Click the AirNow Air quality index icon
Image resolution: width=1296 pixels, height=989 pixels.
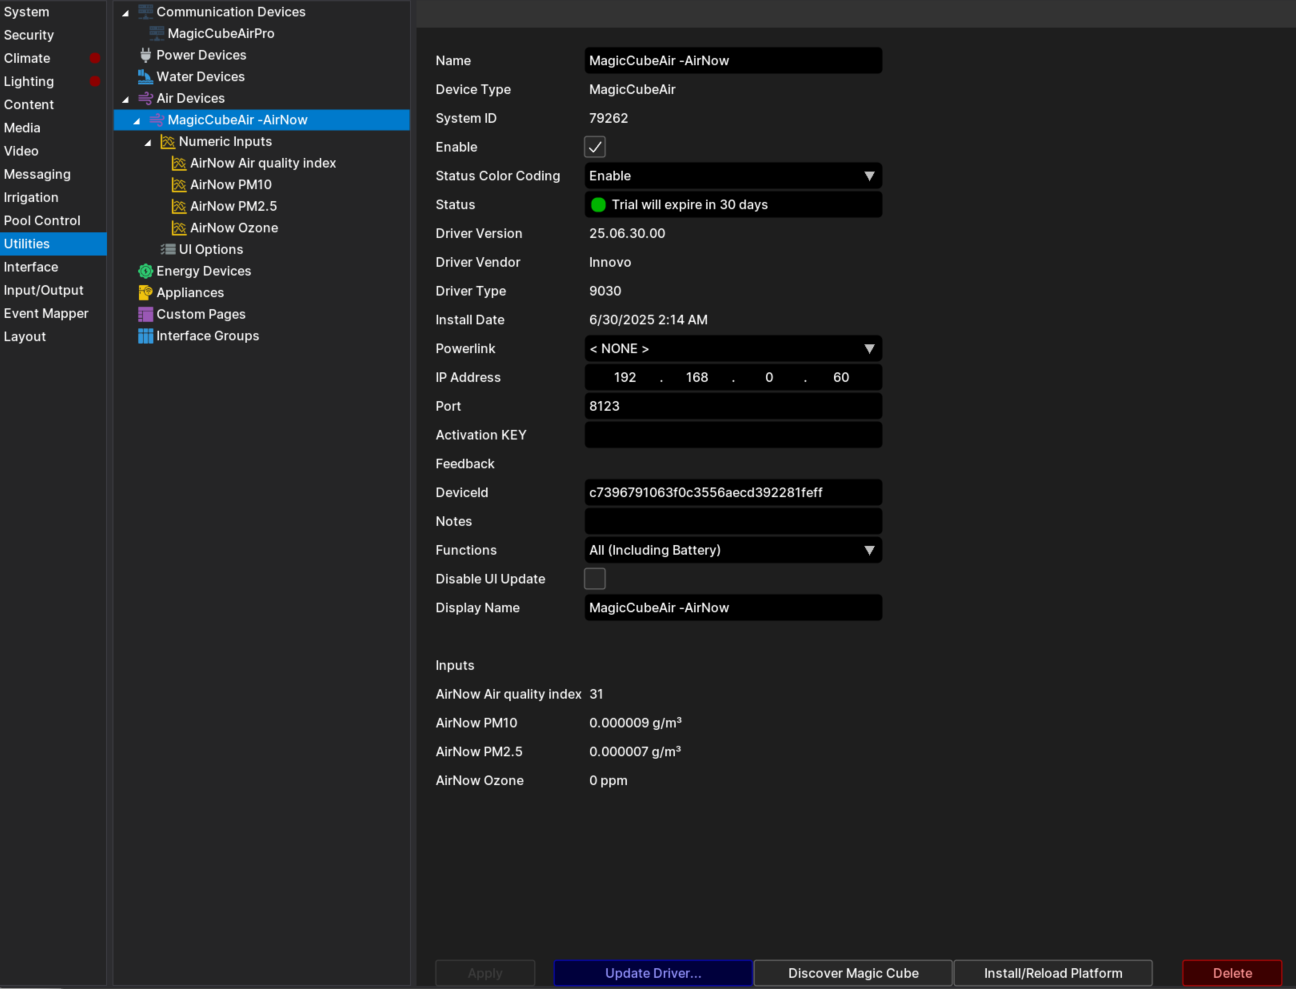point(179,163)
